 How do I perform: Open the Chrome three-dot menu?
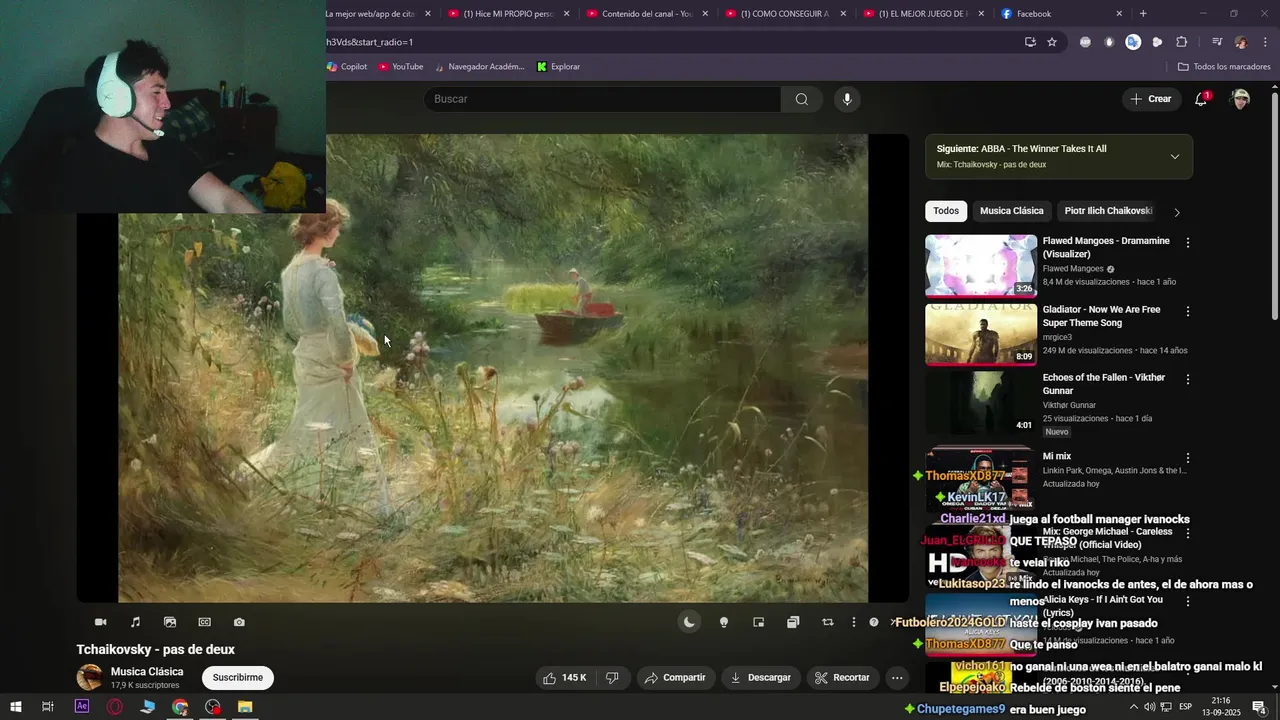(1265, 42)
